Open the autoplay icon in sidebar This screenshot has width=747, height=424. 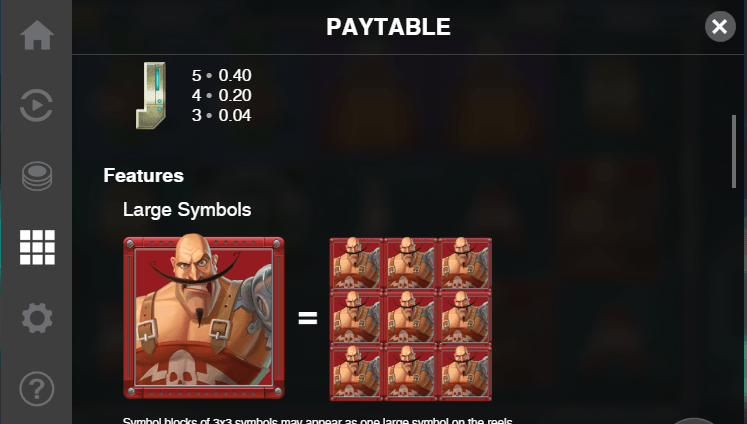37,105
